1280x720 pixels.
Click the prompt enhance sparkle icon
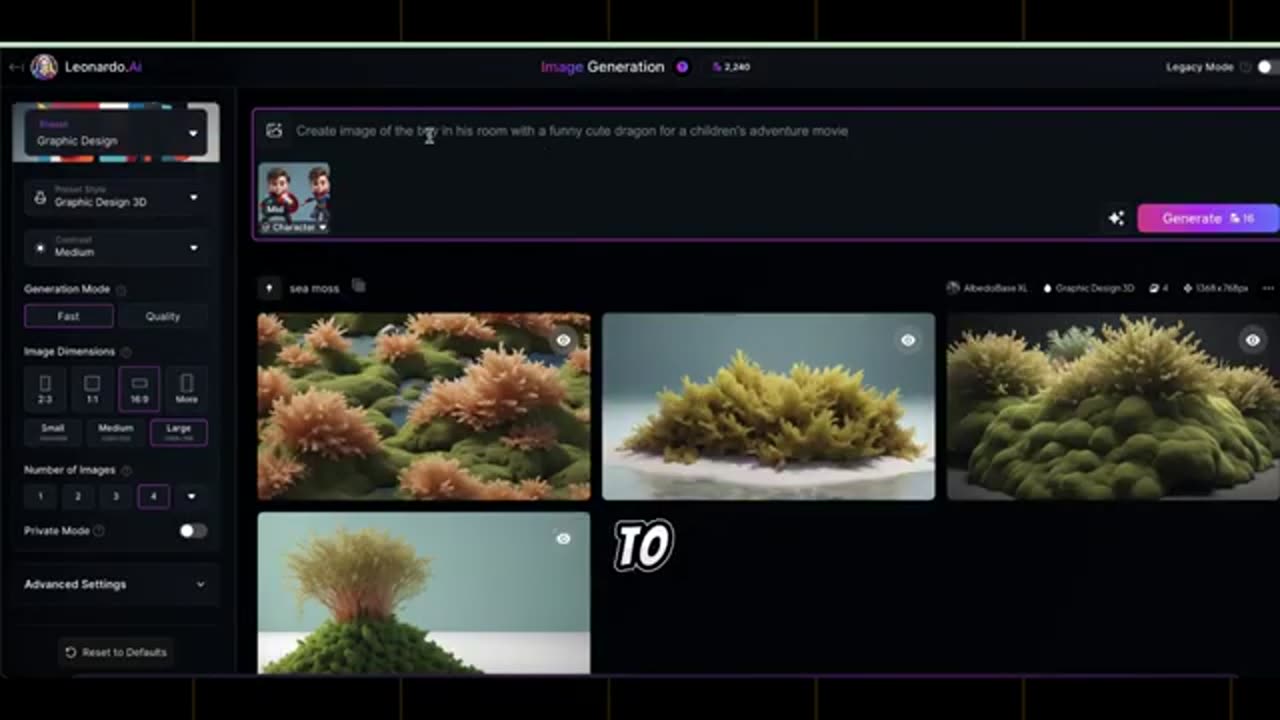click(x=1116, y=218)
